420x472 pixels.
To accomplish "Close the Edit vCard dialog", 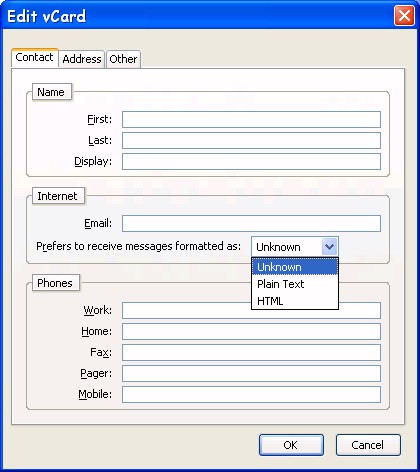I will pos(404,15).
